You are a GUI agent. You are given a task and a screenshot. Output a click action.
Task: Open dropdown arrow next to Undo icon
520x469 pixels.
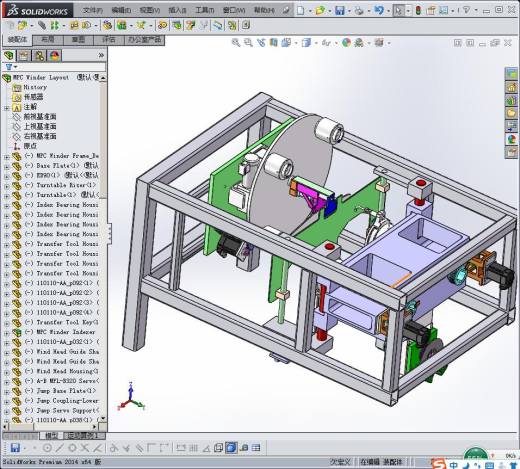click(388, 11)
